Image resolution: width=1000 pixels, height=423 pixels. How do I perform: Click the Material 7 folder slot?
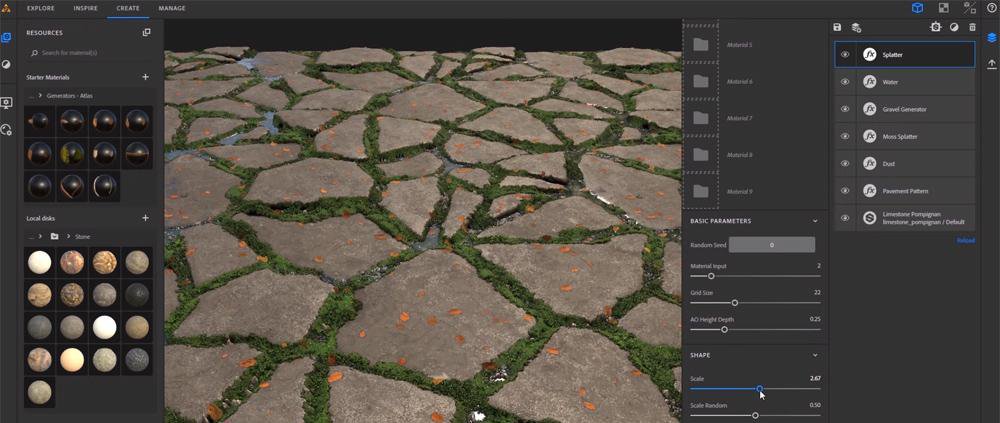point(700,118)
